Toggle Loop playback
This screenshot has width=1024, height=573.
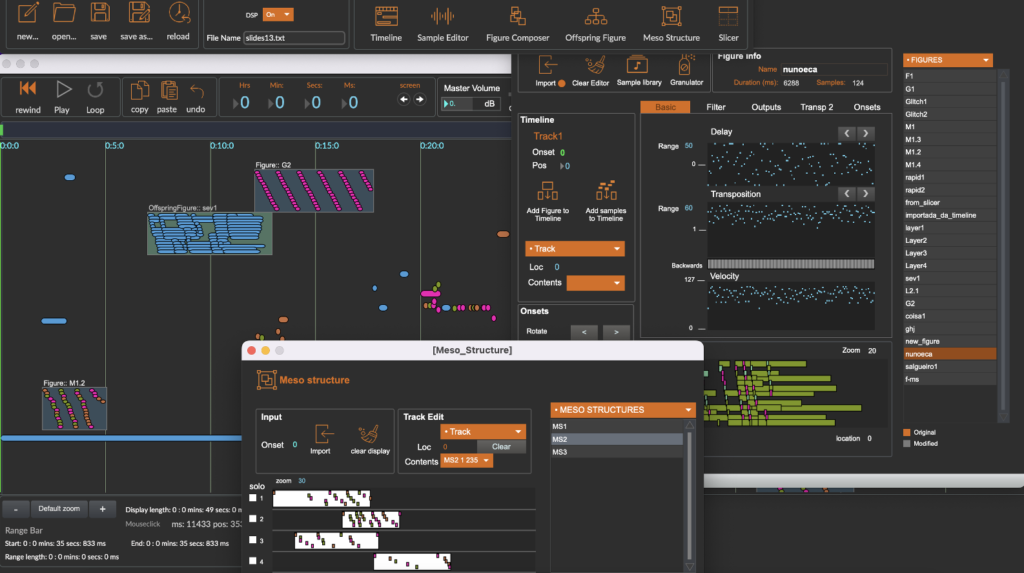click(x=95, y=89)
